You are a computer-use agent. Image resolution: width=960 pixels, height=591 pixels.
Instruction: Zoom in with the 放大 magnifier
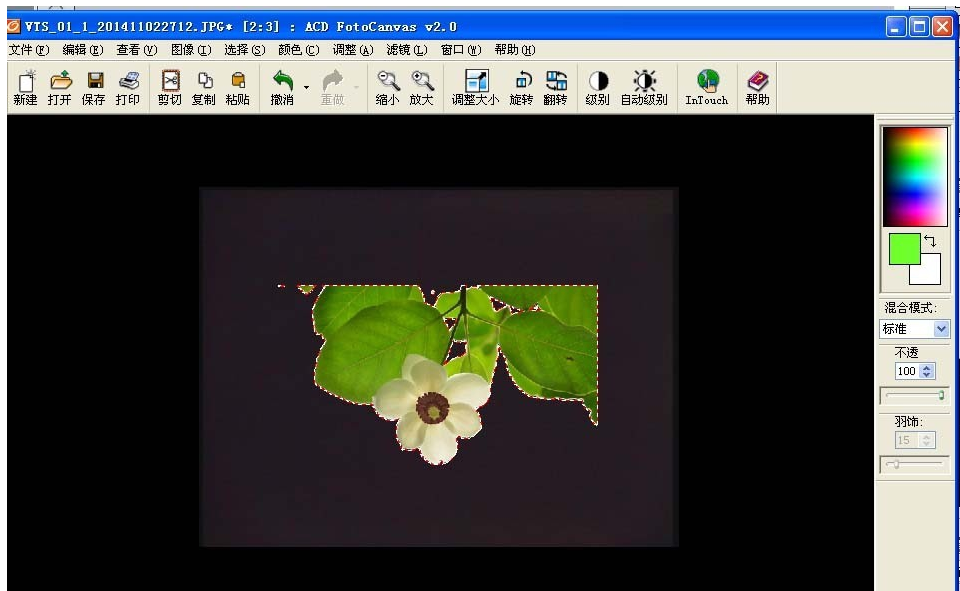coord(422,87)
